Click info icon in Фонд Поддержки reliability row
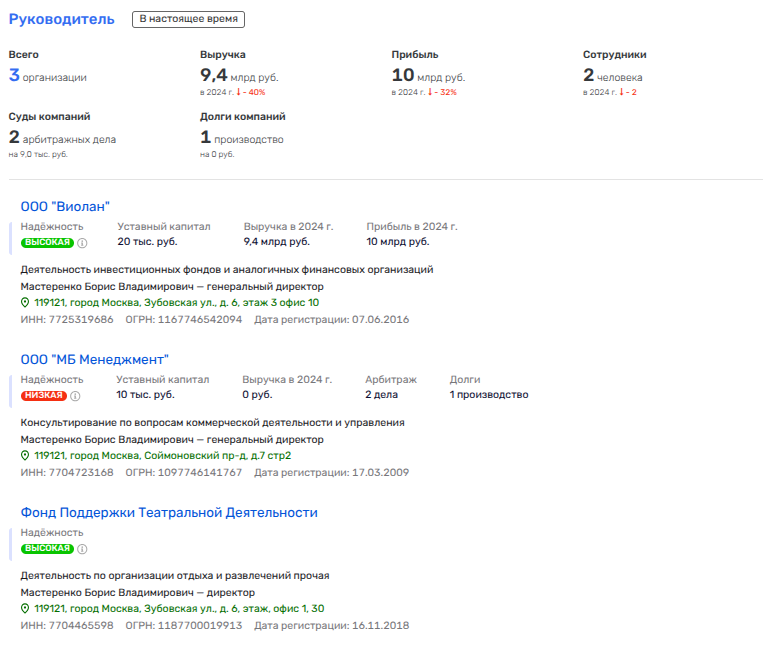Viewport: 770px width, 656px height. pyautogui.click(x=83, y=548)
